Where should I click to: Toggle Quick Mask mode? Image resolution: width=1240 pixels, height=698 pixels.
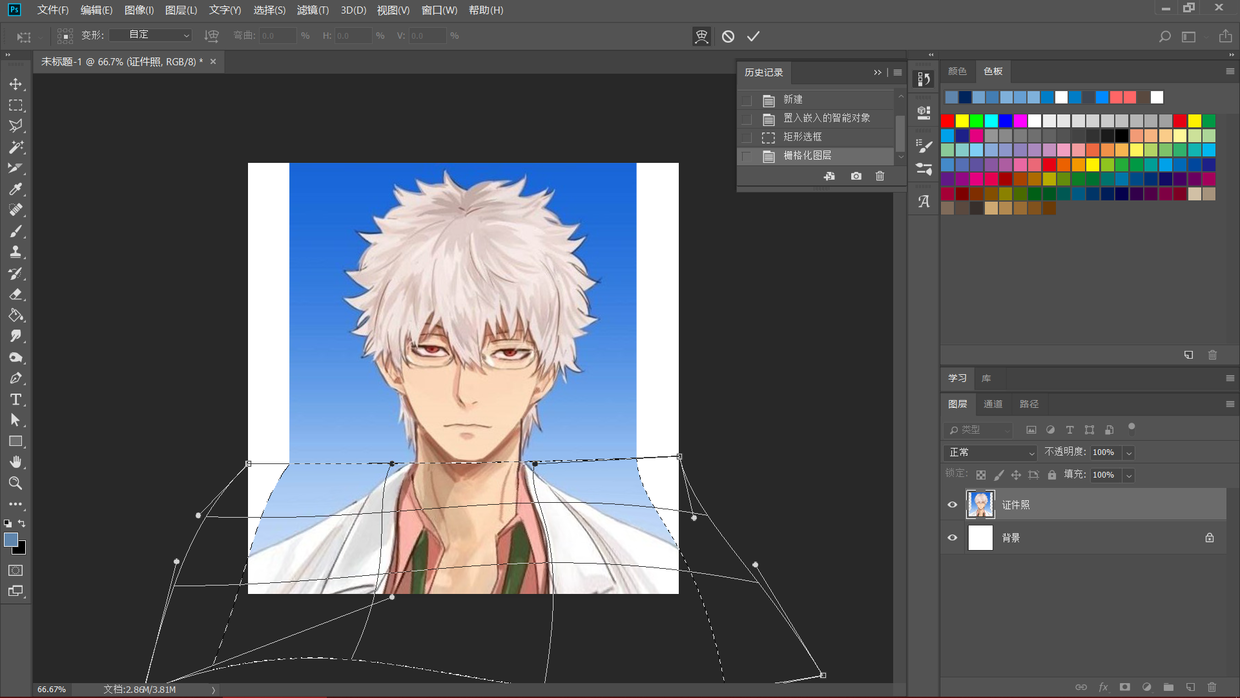pyautogui.click(x=16, y=570)
